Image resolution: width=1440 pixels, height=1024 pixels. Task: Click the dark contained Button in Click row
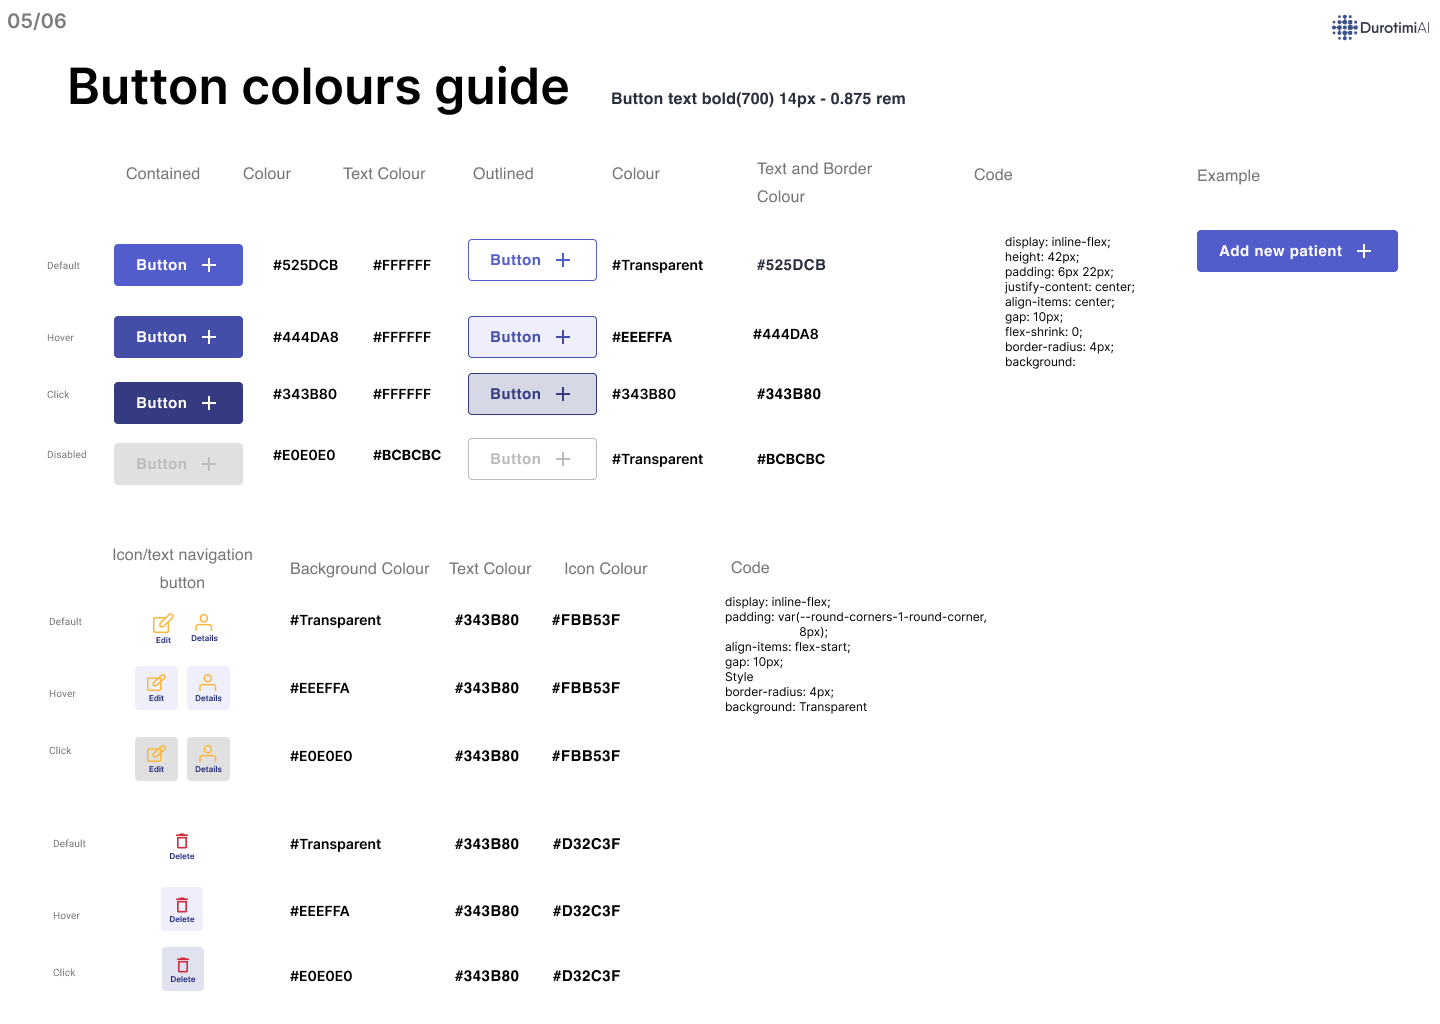(x=178, y=402)
